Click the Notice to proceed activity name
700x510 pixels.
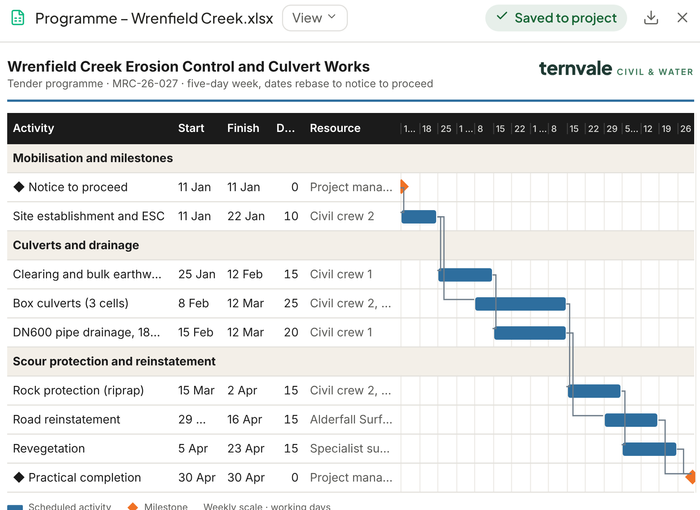pos(78,187)
